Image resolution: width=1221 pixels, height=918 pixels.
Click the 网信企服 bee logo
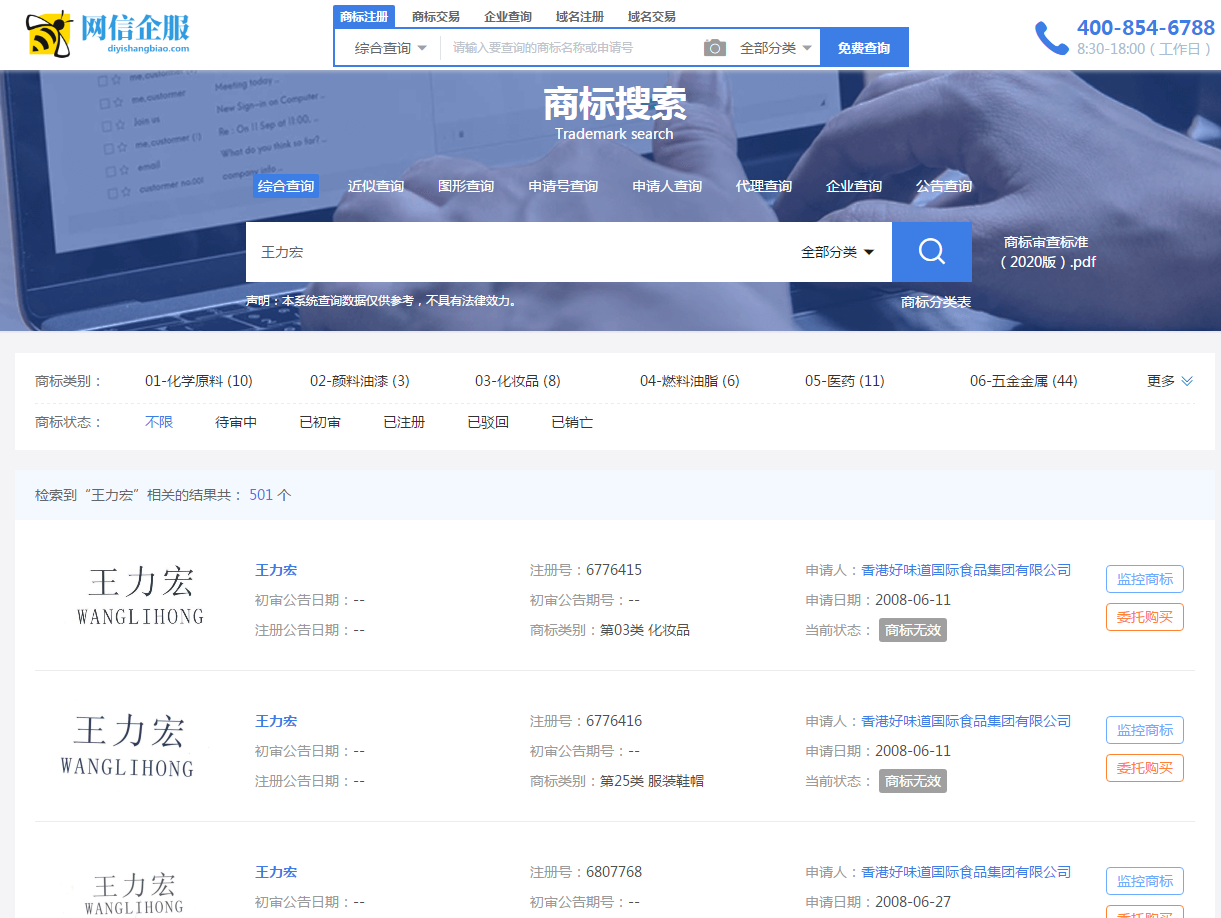coord(107,34)
